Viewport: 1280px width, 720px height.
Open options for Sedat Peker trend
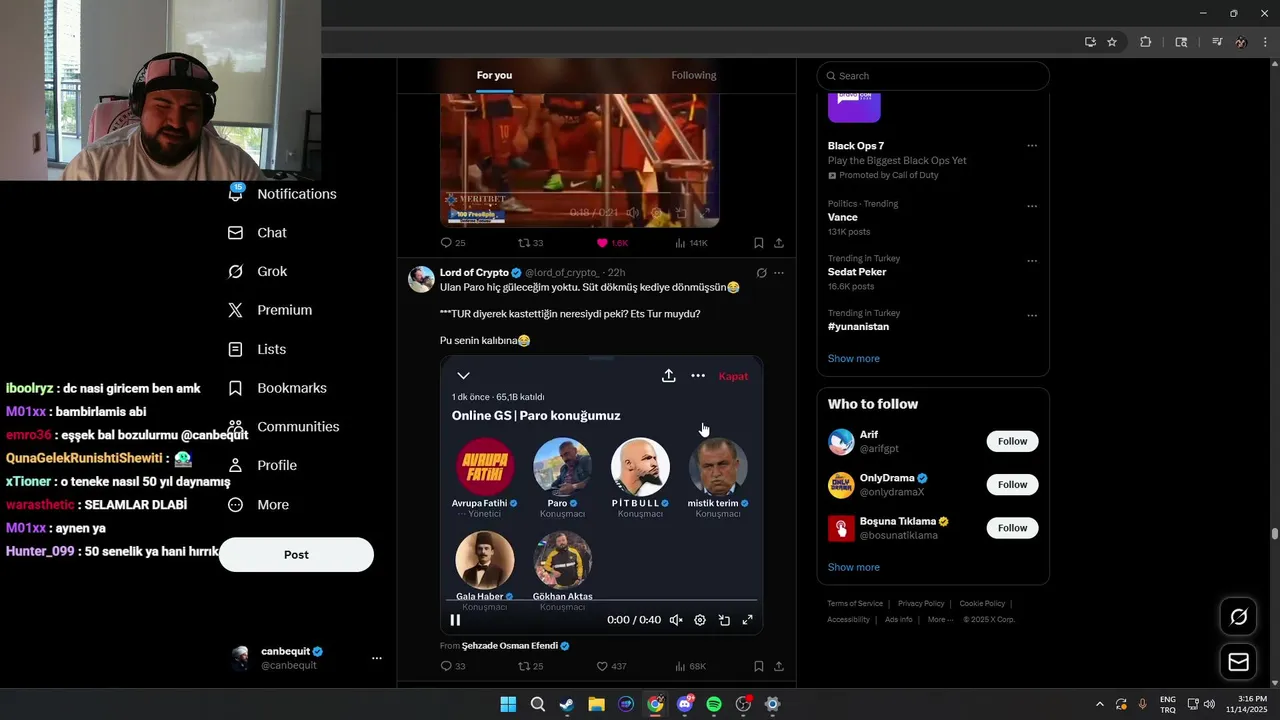point(1032,261)
